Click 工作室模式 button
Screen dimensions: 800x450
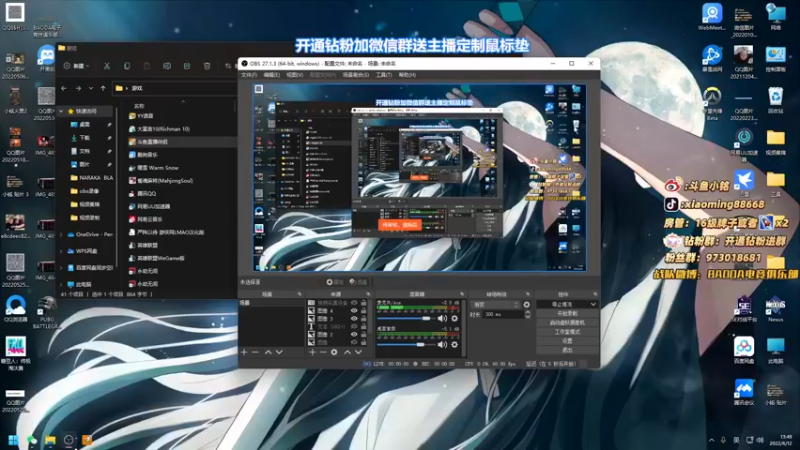(x=567, y=332)
